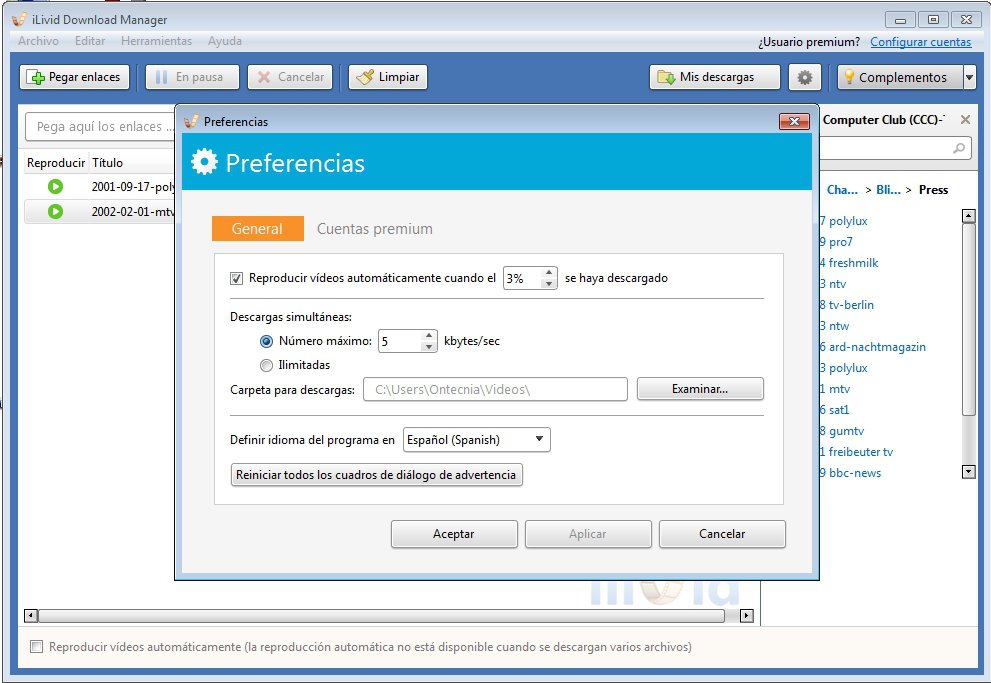Click the Reproducir column header

pos(56,162)
